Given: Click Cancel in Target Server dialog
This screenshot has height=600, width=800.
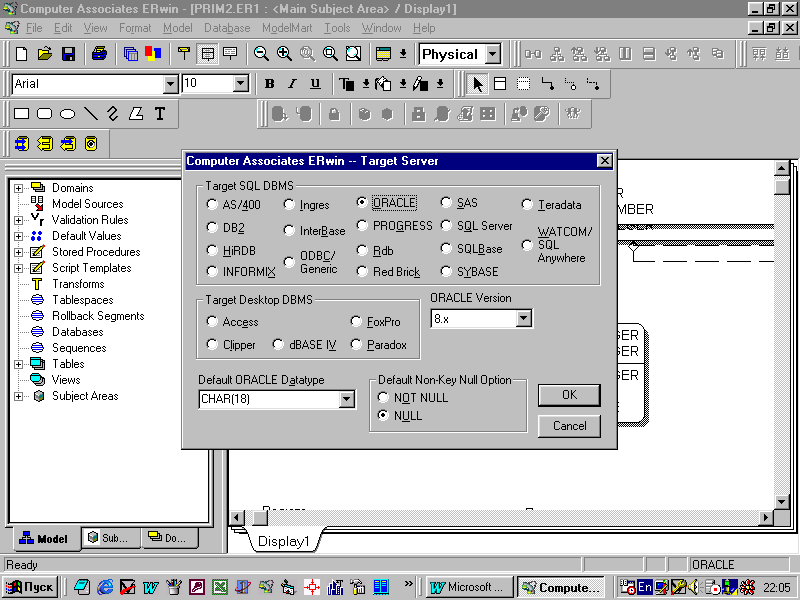Looking at the screenshot, I should [x=569, y=426].
